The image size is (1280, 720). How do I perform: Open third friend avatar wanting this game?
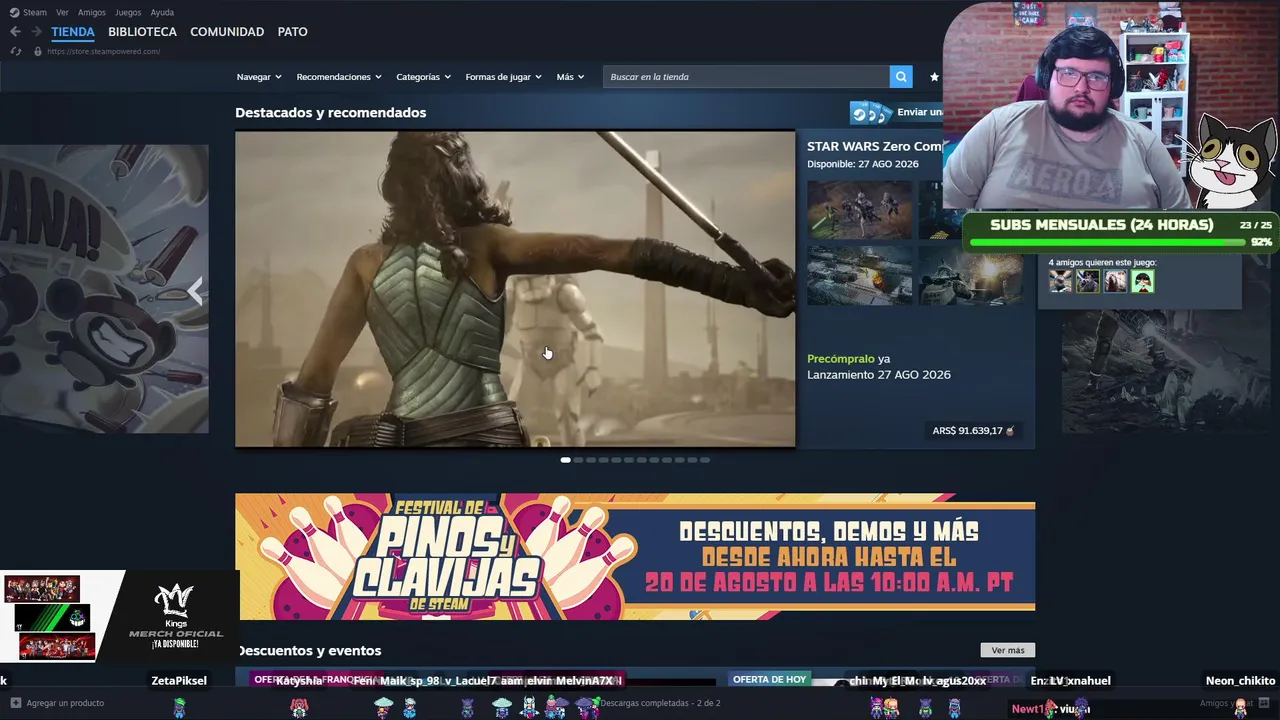[x=1115, y=282]
